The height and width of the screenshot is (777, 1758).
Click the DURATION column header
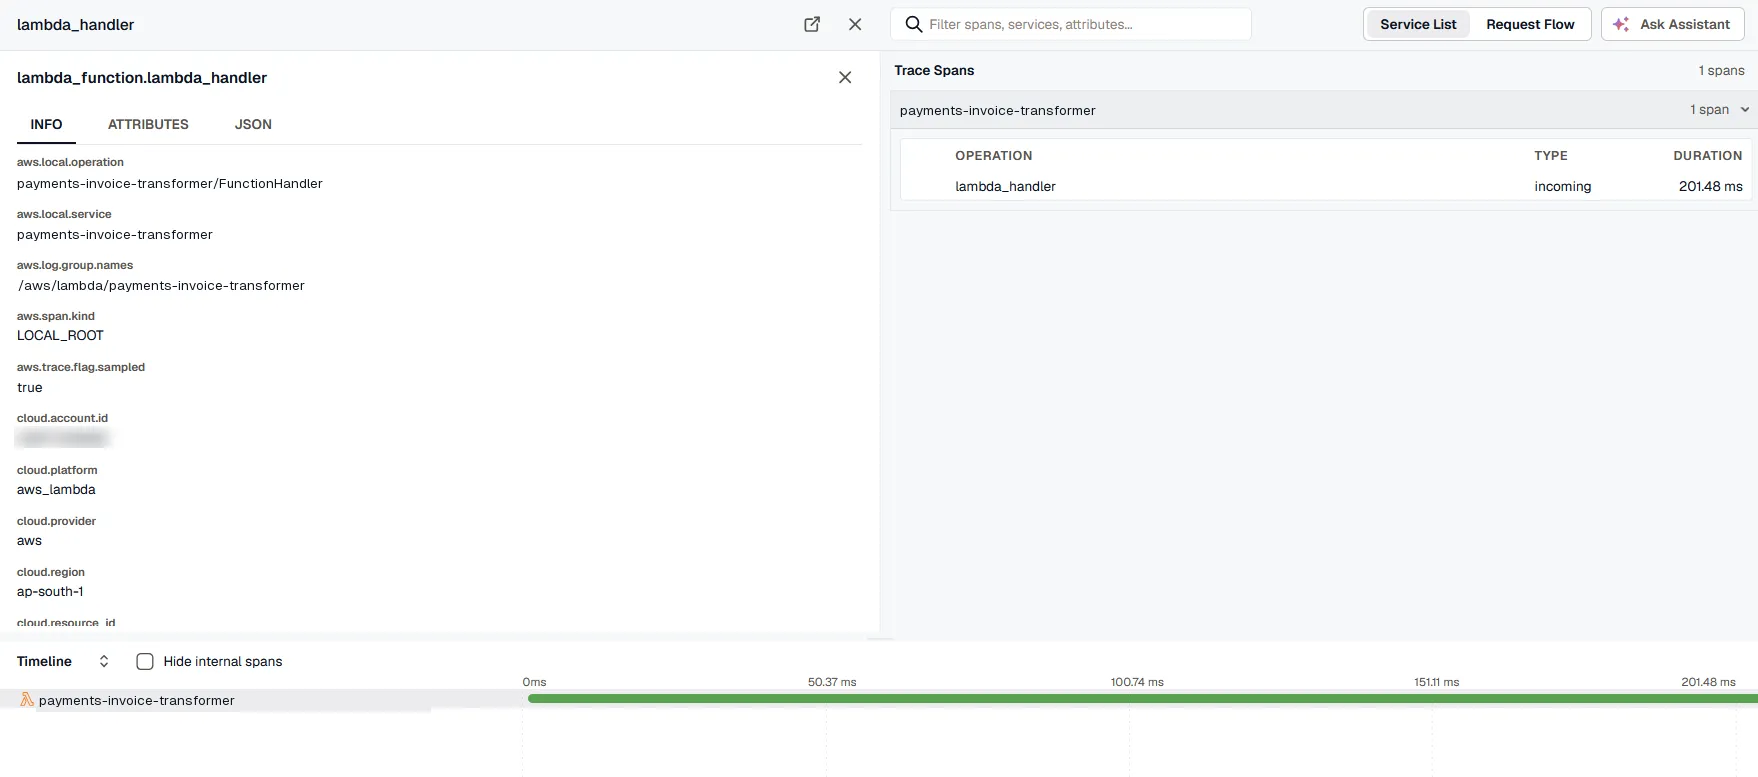1708,155
